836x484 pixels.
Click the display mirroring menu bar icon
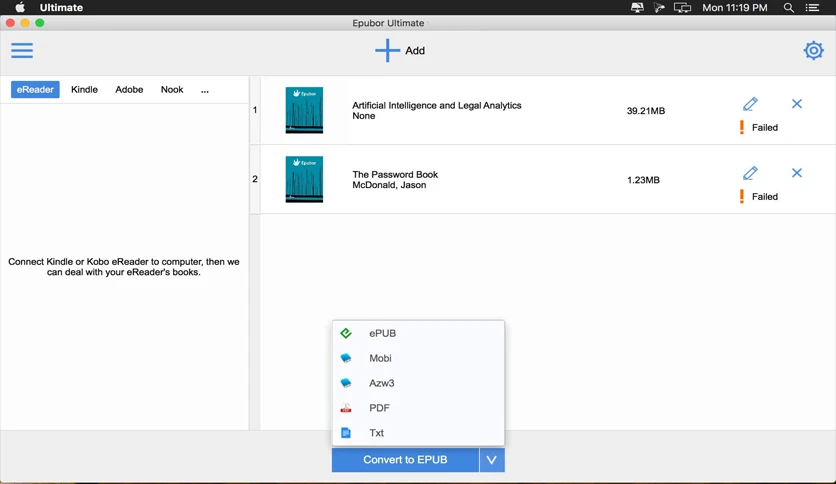point(682,7)
